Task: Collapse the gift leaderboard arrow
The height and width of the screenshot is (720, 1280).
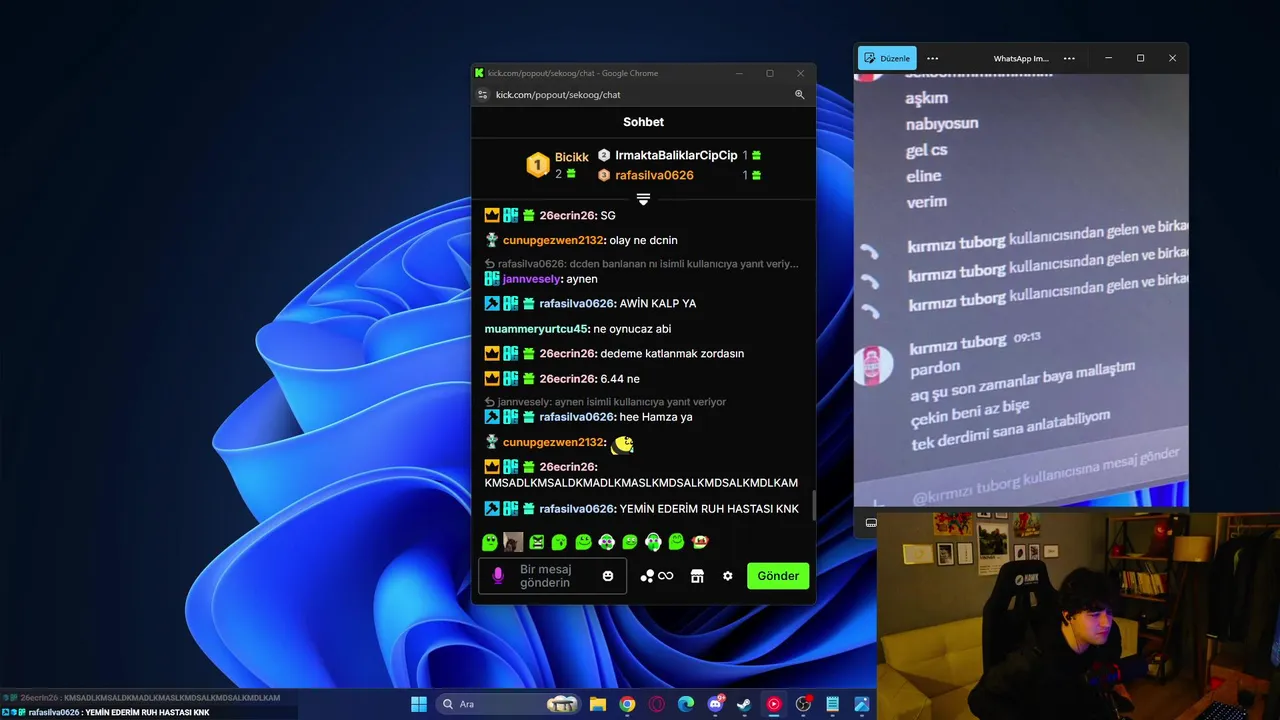Action: coord(643,200)
